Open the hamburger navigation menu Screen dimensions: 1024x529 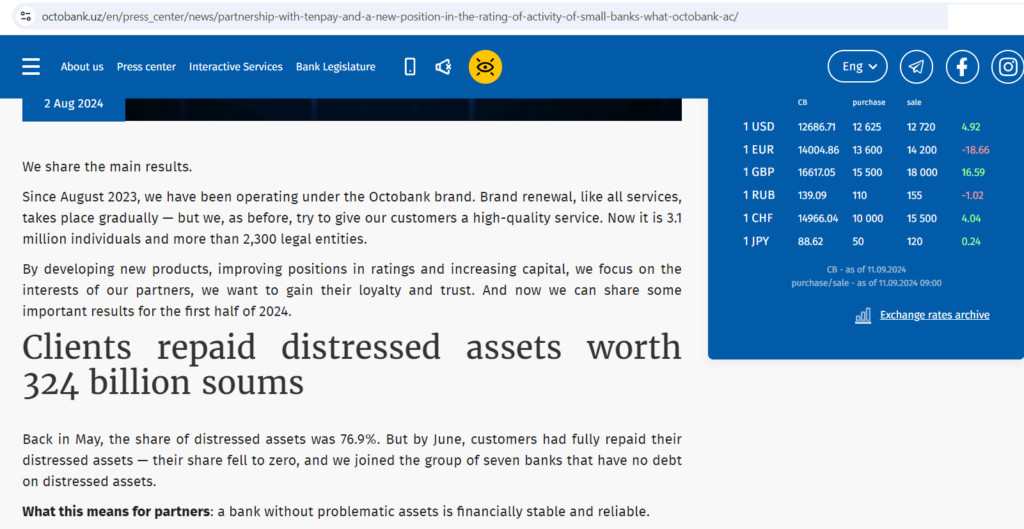click(31, 67)
